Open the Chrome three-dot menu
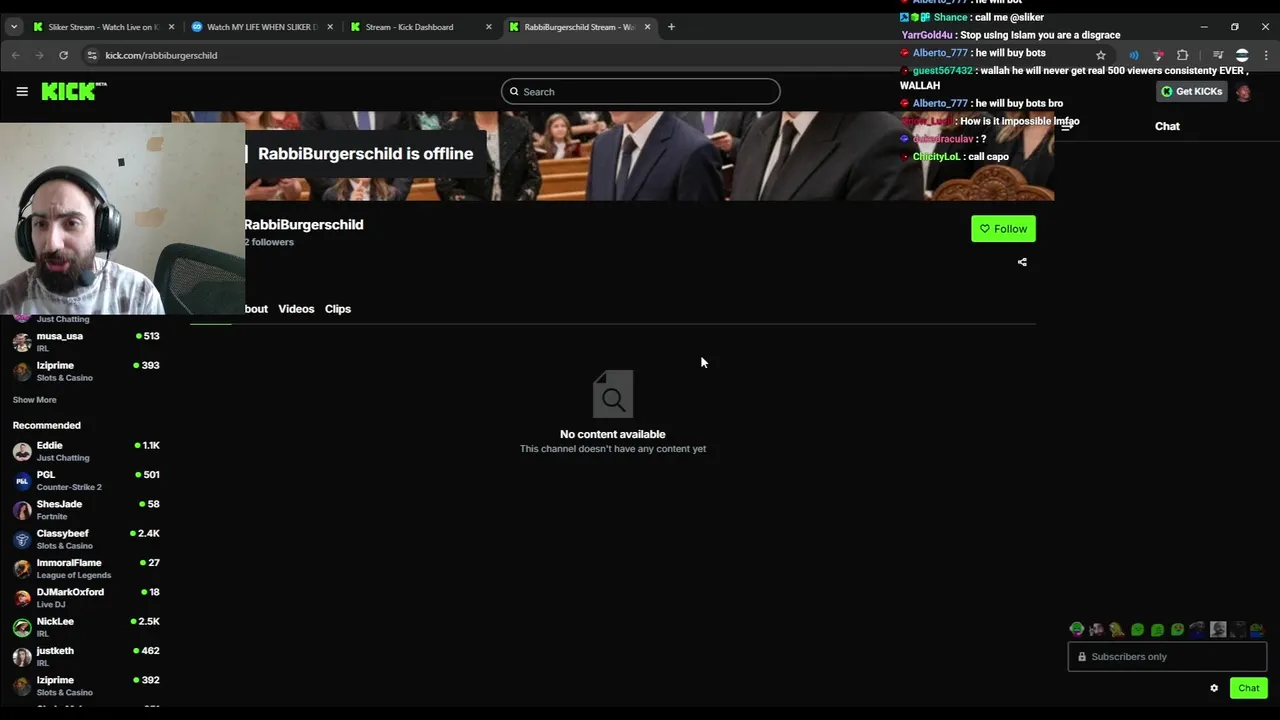This screenshot has width=1280, height=720. pos(1266,55)
